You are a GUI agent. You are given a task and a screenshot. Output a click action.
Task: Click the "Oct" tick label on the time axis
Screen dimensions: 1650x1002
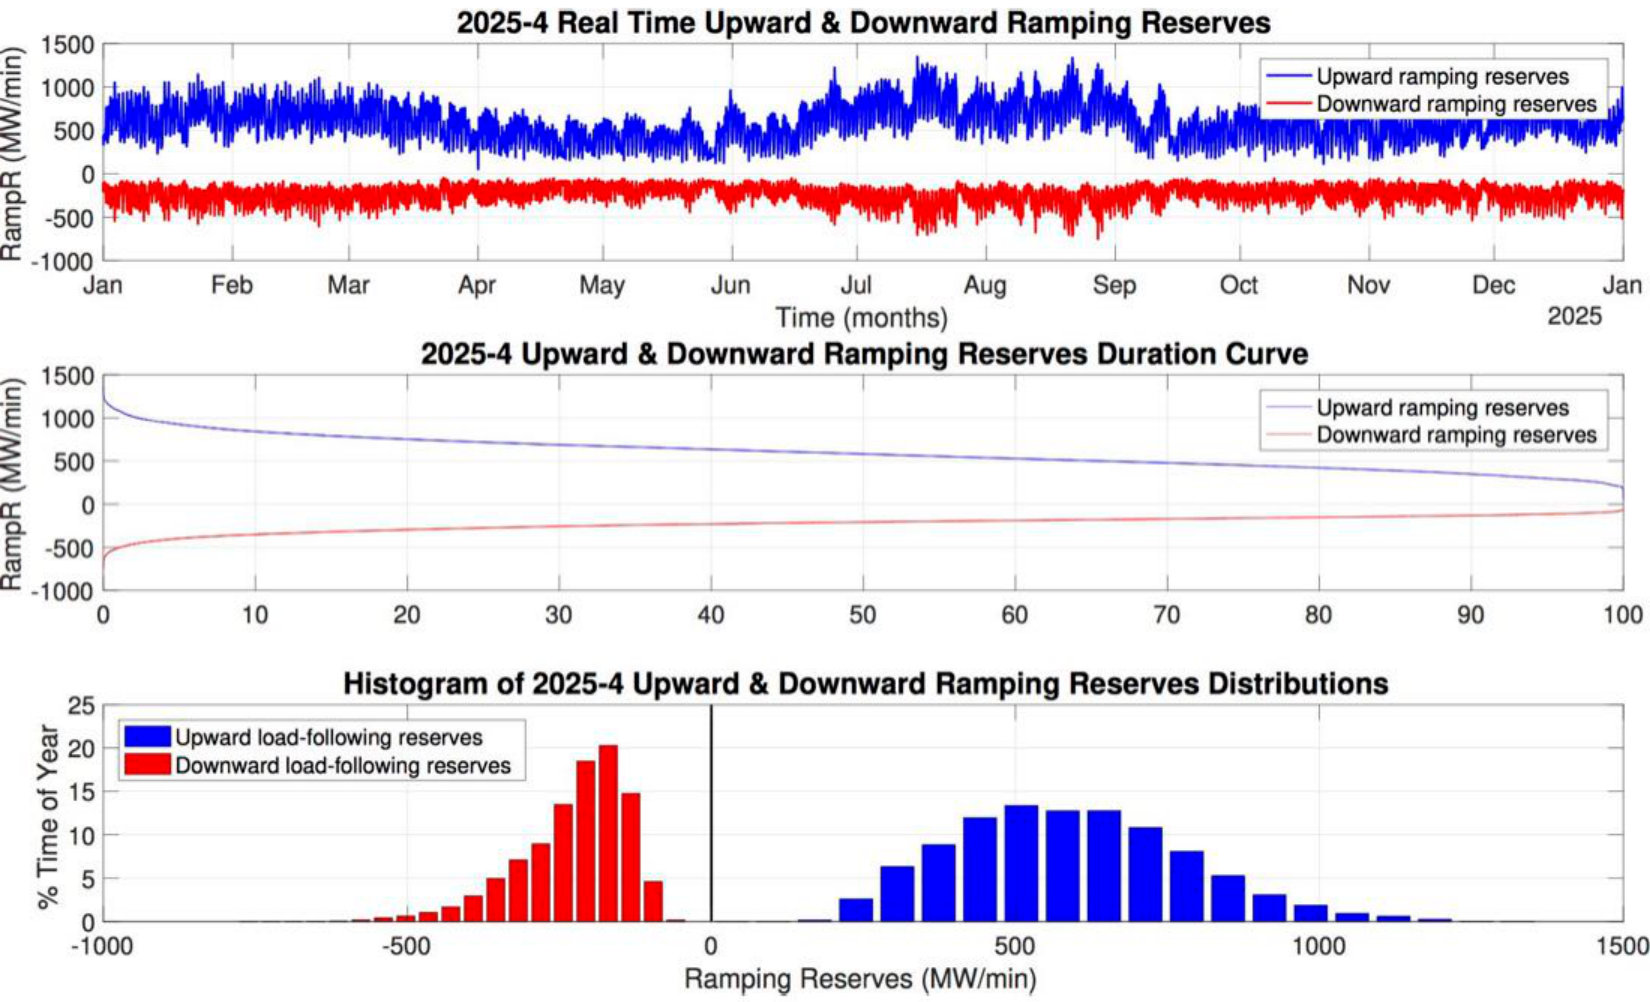[x=1239, y=285]
